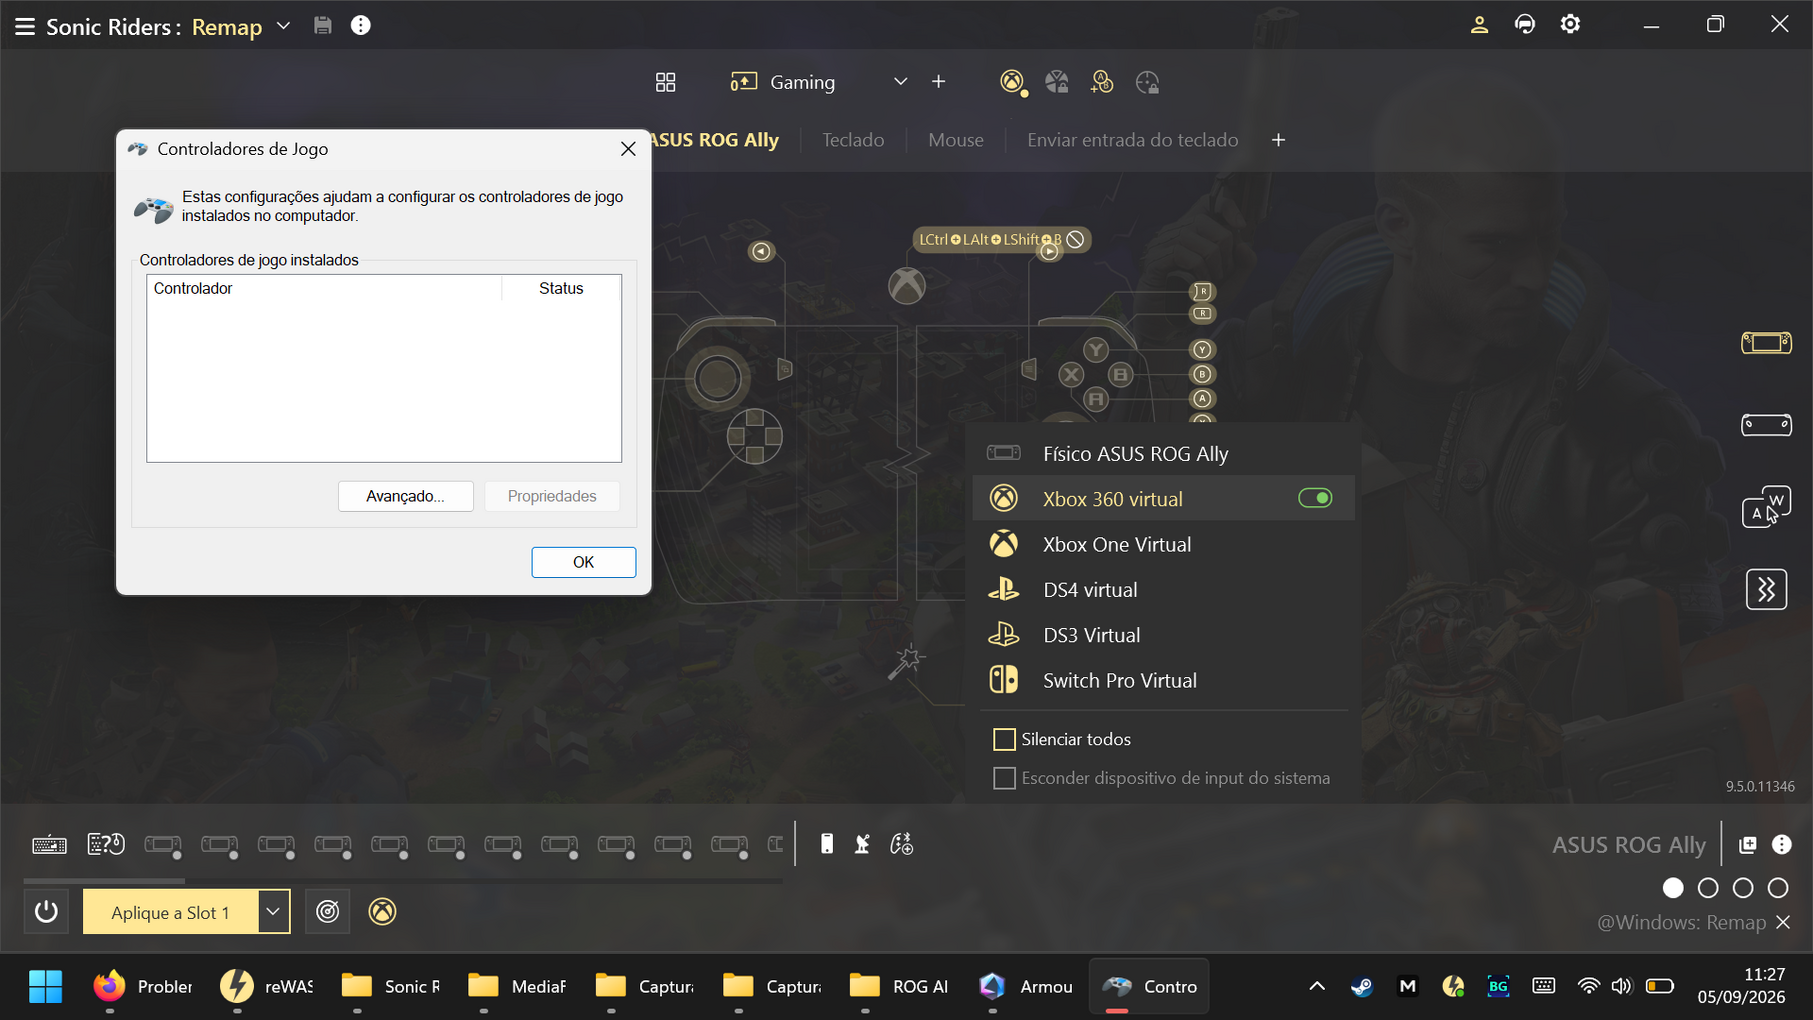The width and height of the screenshot is (1813, 1020).
Task: Click the Xbox guide button on controller
Action: coord(907,286)
